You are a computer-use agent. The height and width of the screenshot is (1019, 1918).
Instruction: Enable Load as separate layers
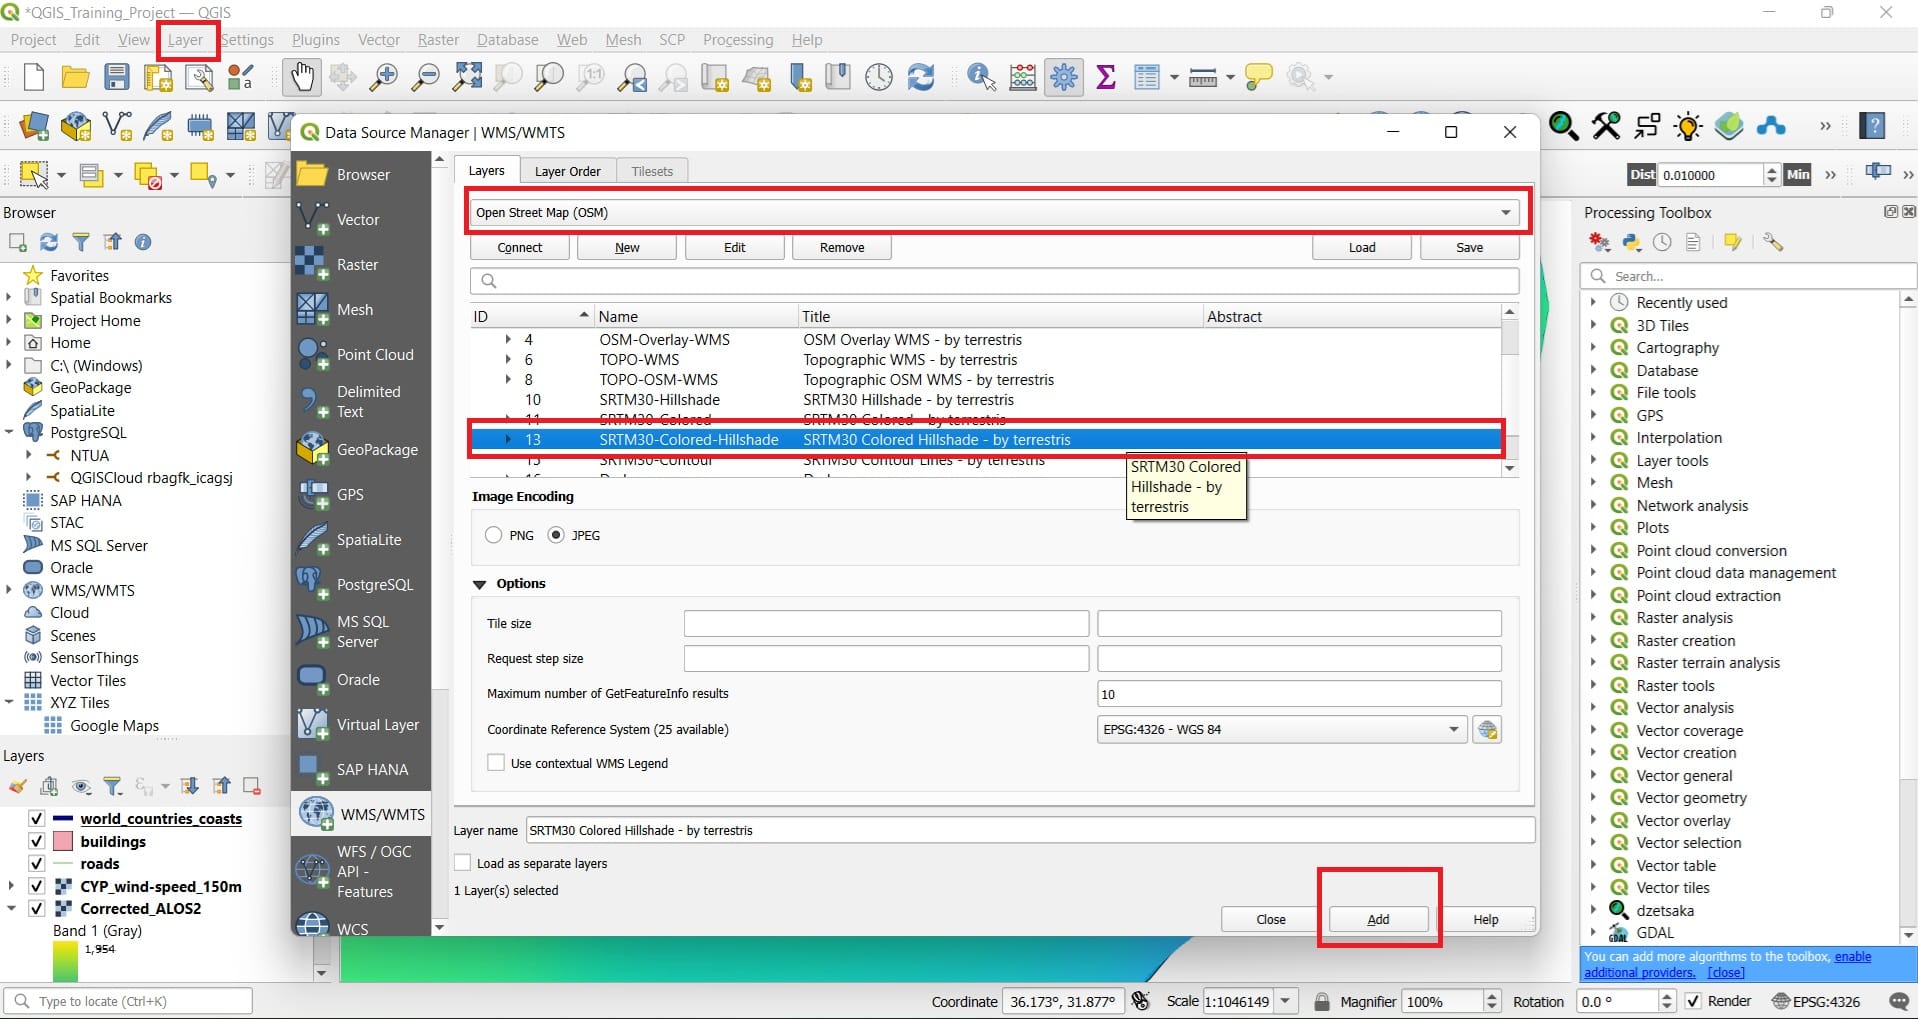pos(462,863)
